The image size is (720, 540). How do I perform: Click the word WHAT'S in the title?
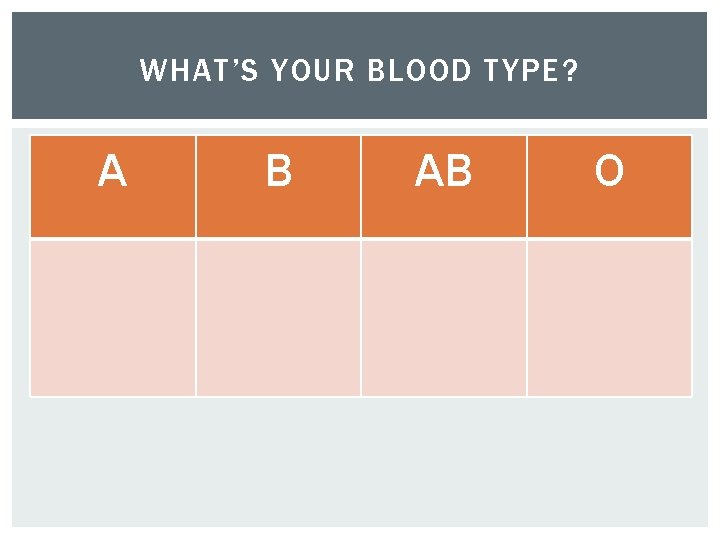[199, 70]
